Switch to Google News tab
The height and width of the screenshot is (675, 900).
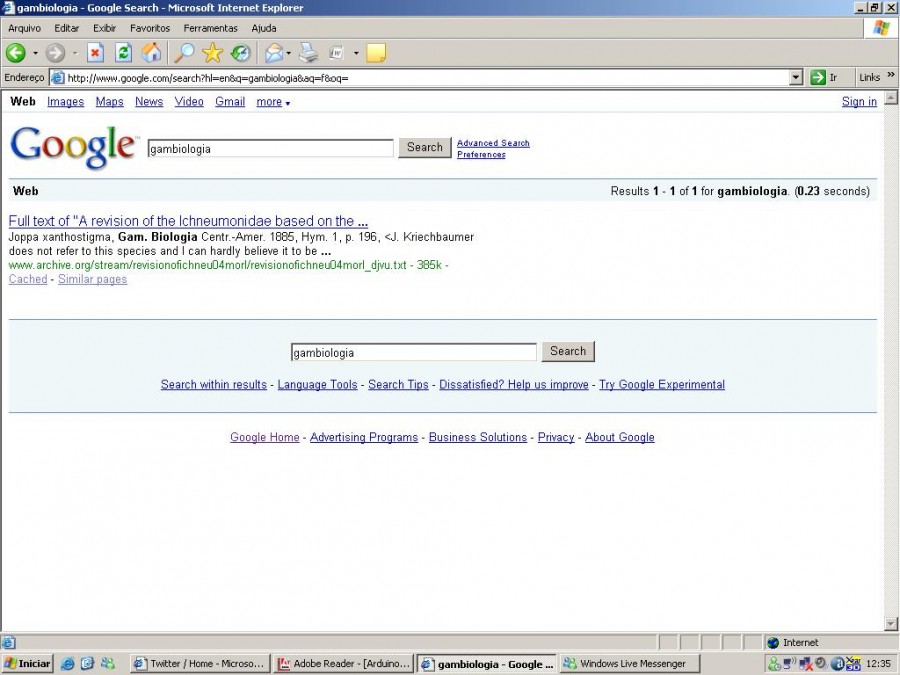click(x=149, y=102)
